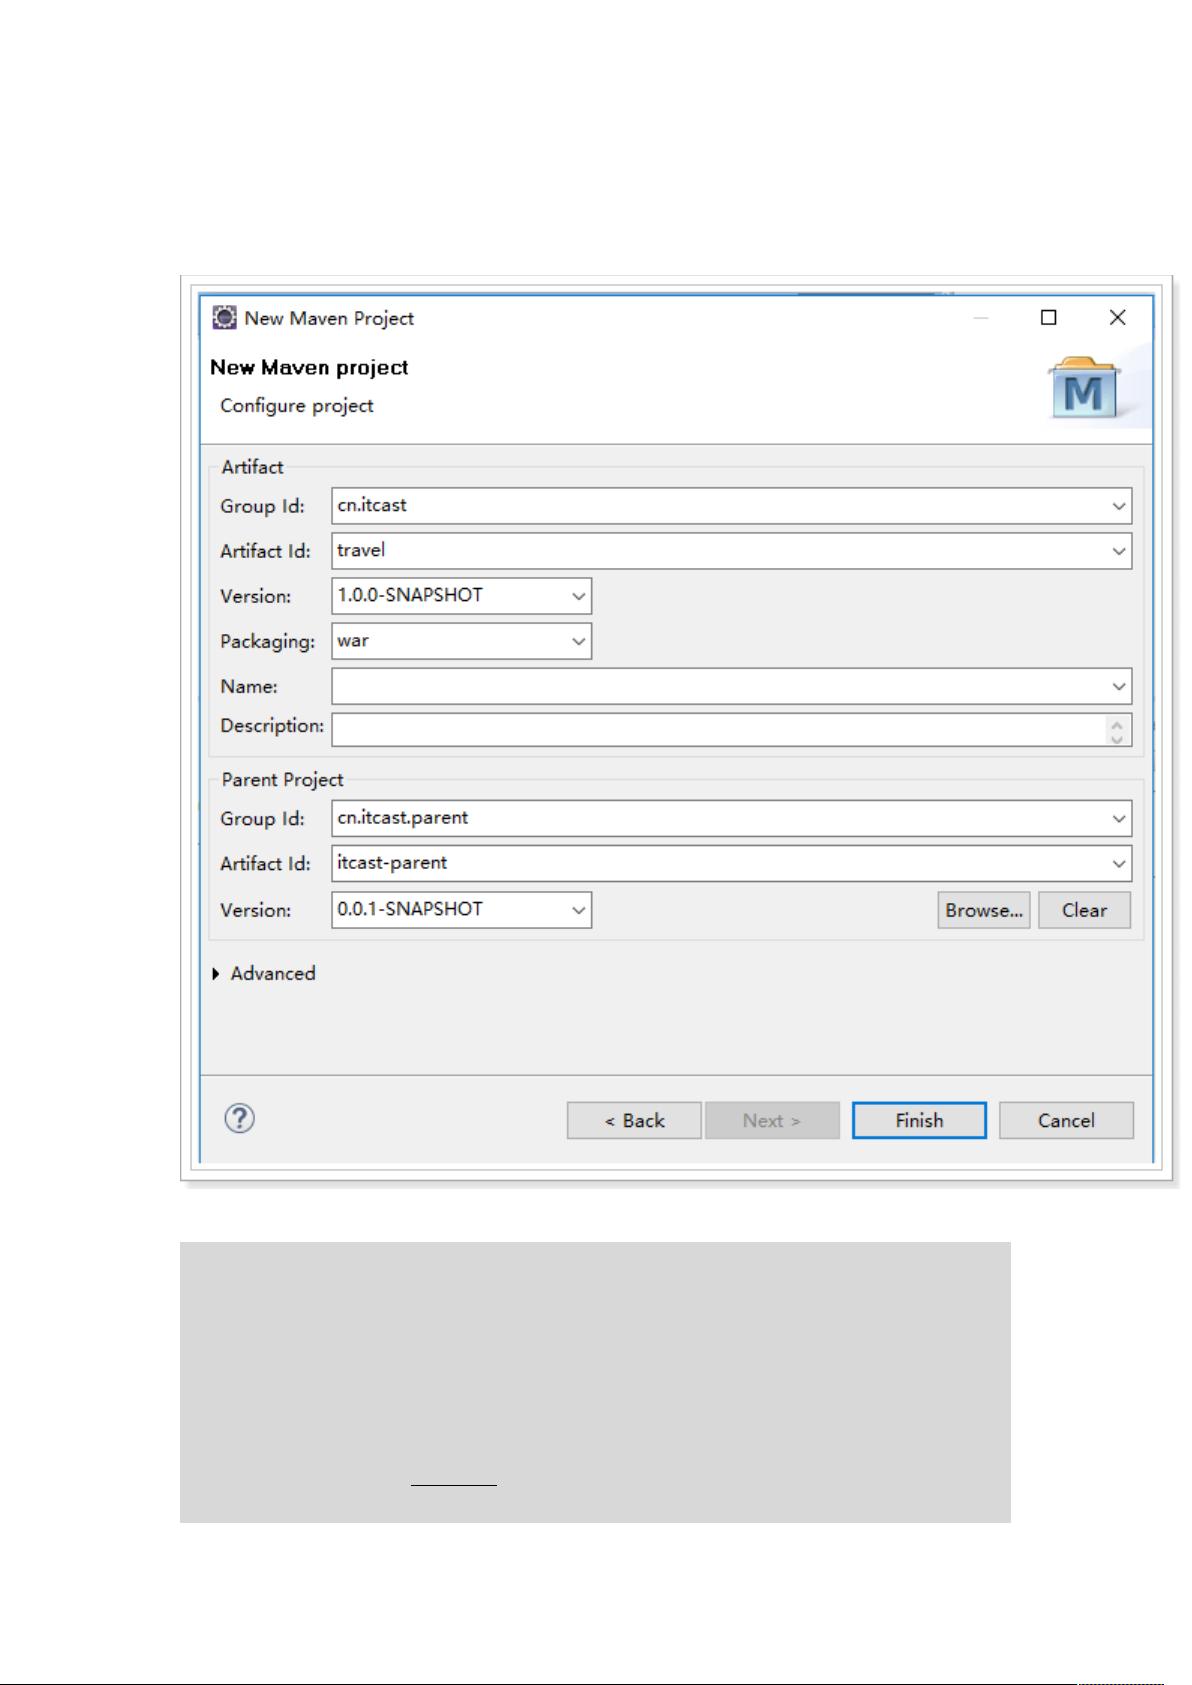Close the New Maven Project dialog
This screenshot has height=1685, width=1192.
(x=1118, y=317)
